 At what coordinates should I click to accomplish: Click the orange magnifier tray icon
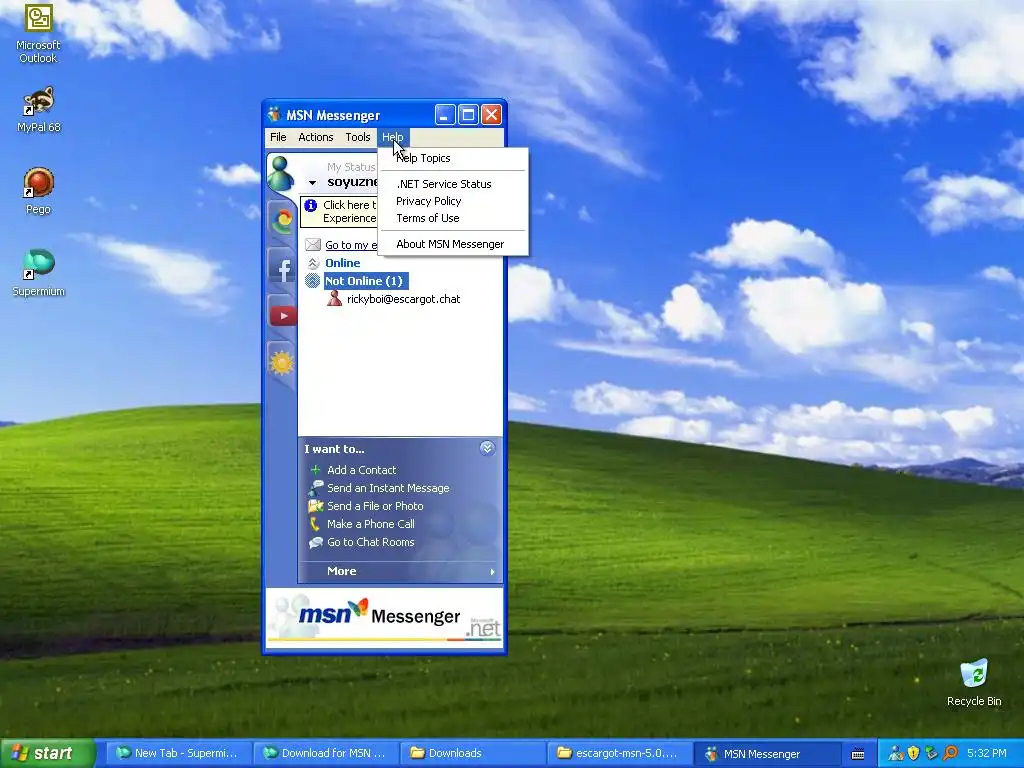coord(950,753)
